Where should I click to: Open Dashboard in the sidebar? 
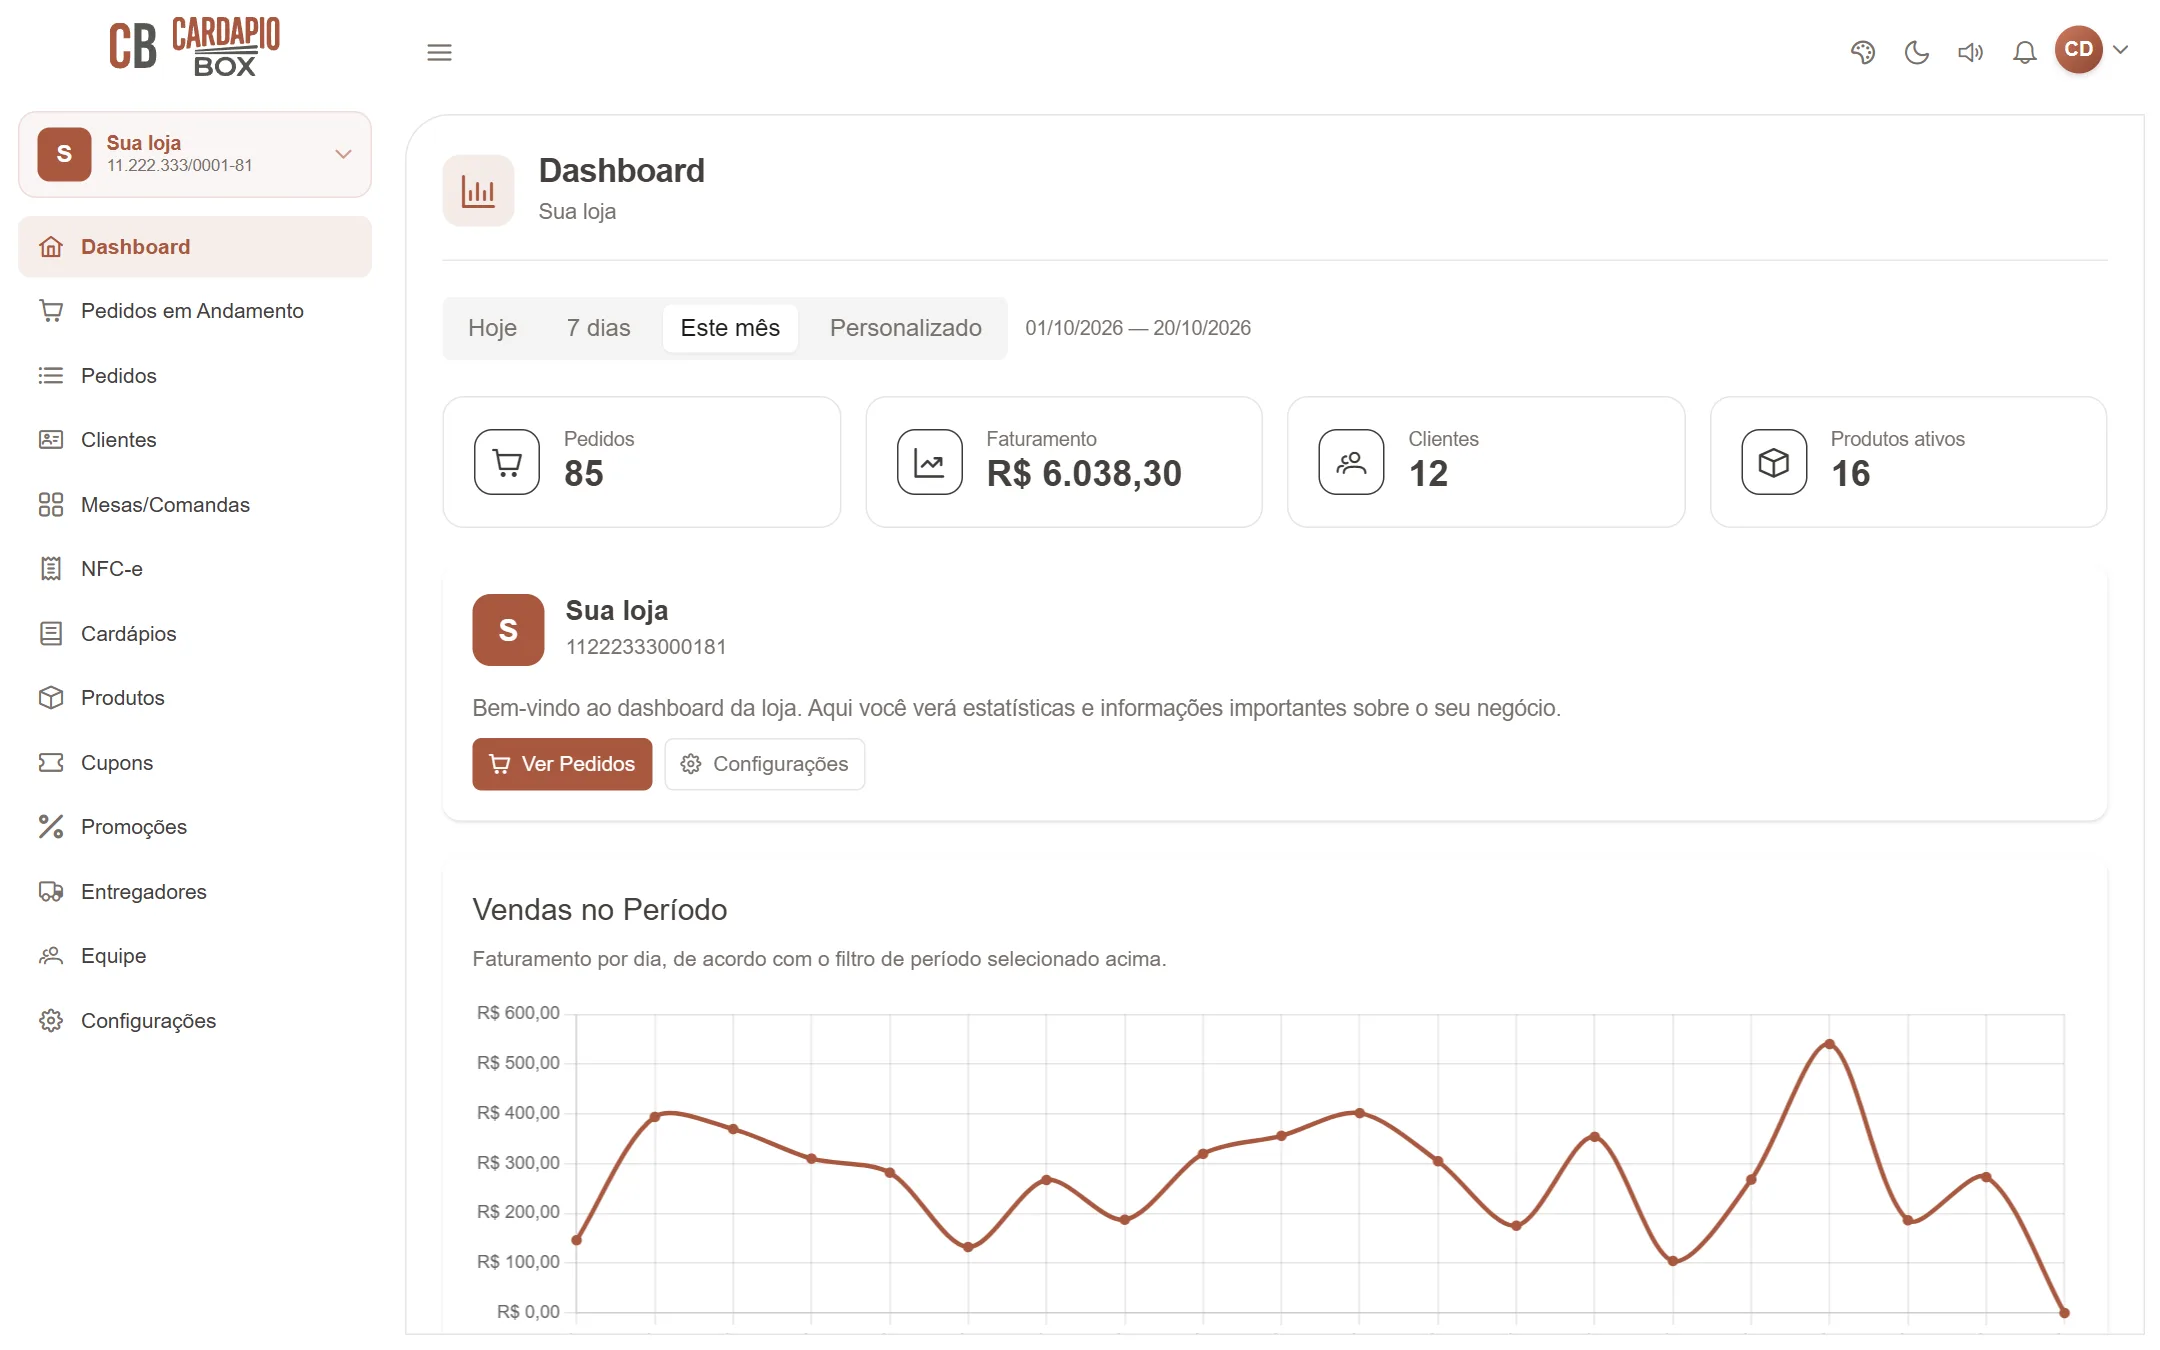(x=195, y=247)
